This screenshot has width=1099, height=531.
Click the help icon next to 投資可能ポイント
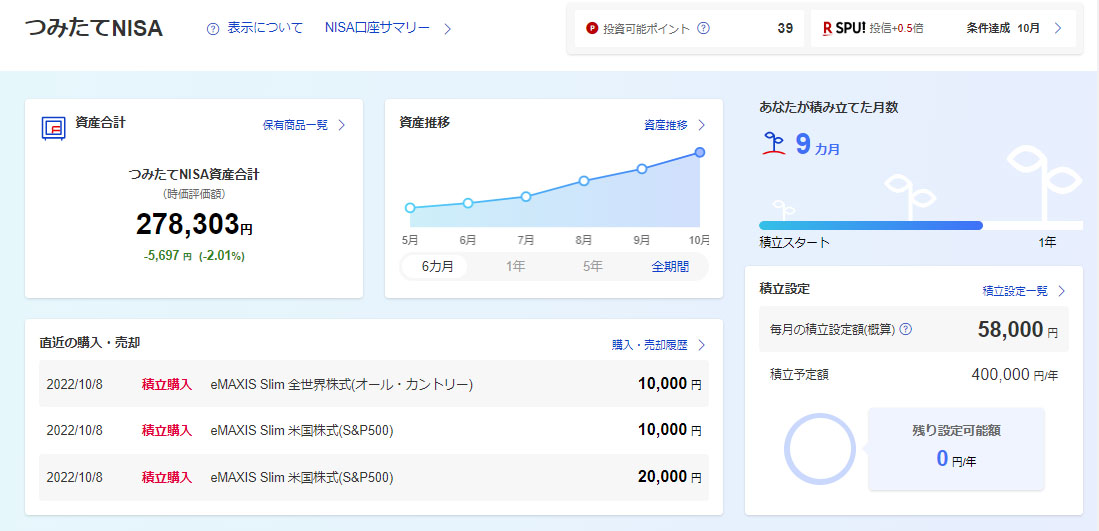[x=703, y=29]
